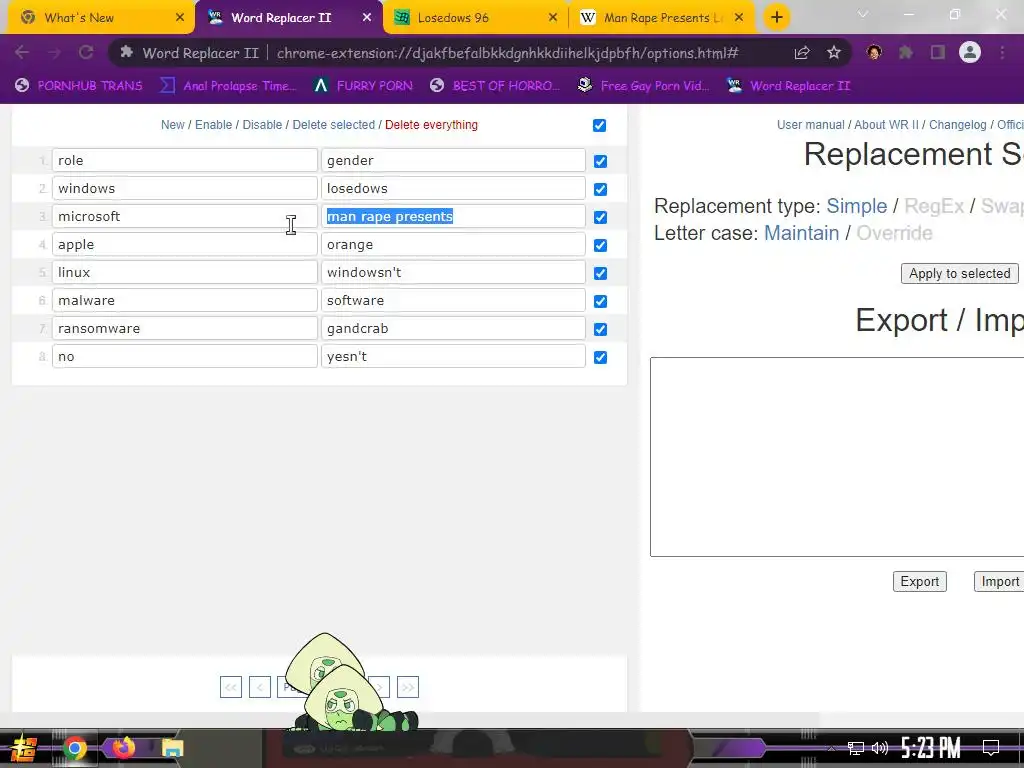The width and height of the screenshot is (1024, 768).
Task: Close the Word Replacer II tab
Action: (367, 18)
